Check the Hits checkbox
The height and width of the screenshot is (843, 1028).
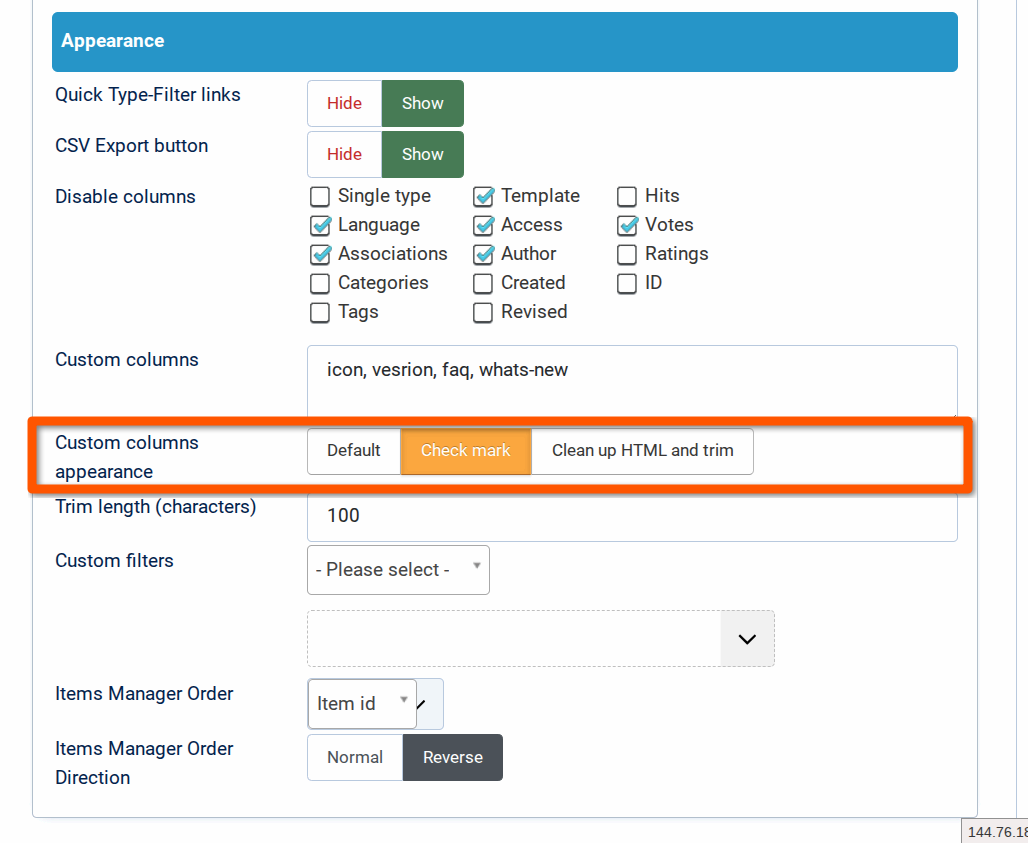click(x=627, y=196)
